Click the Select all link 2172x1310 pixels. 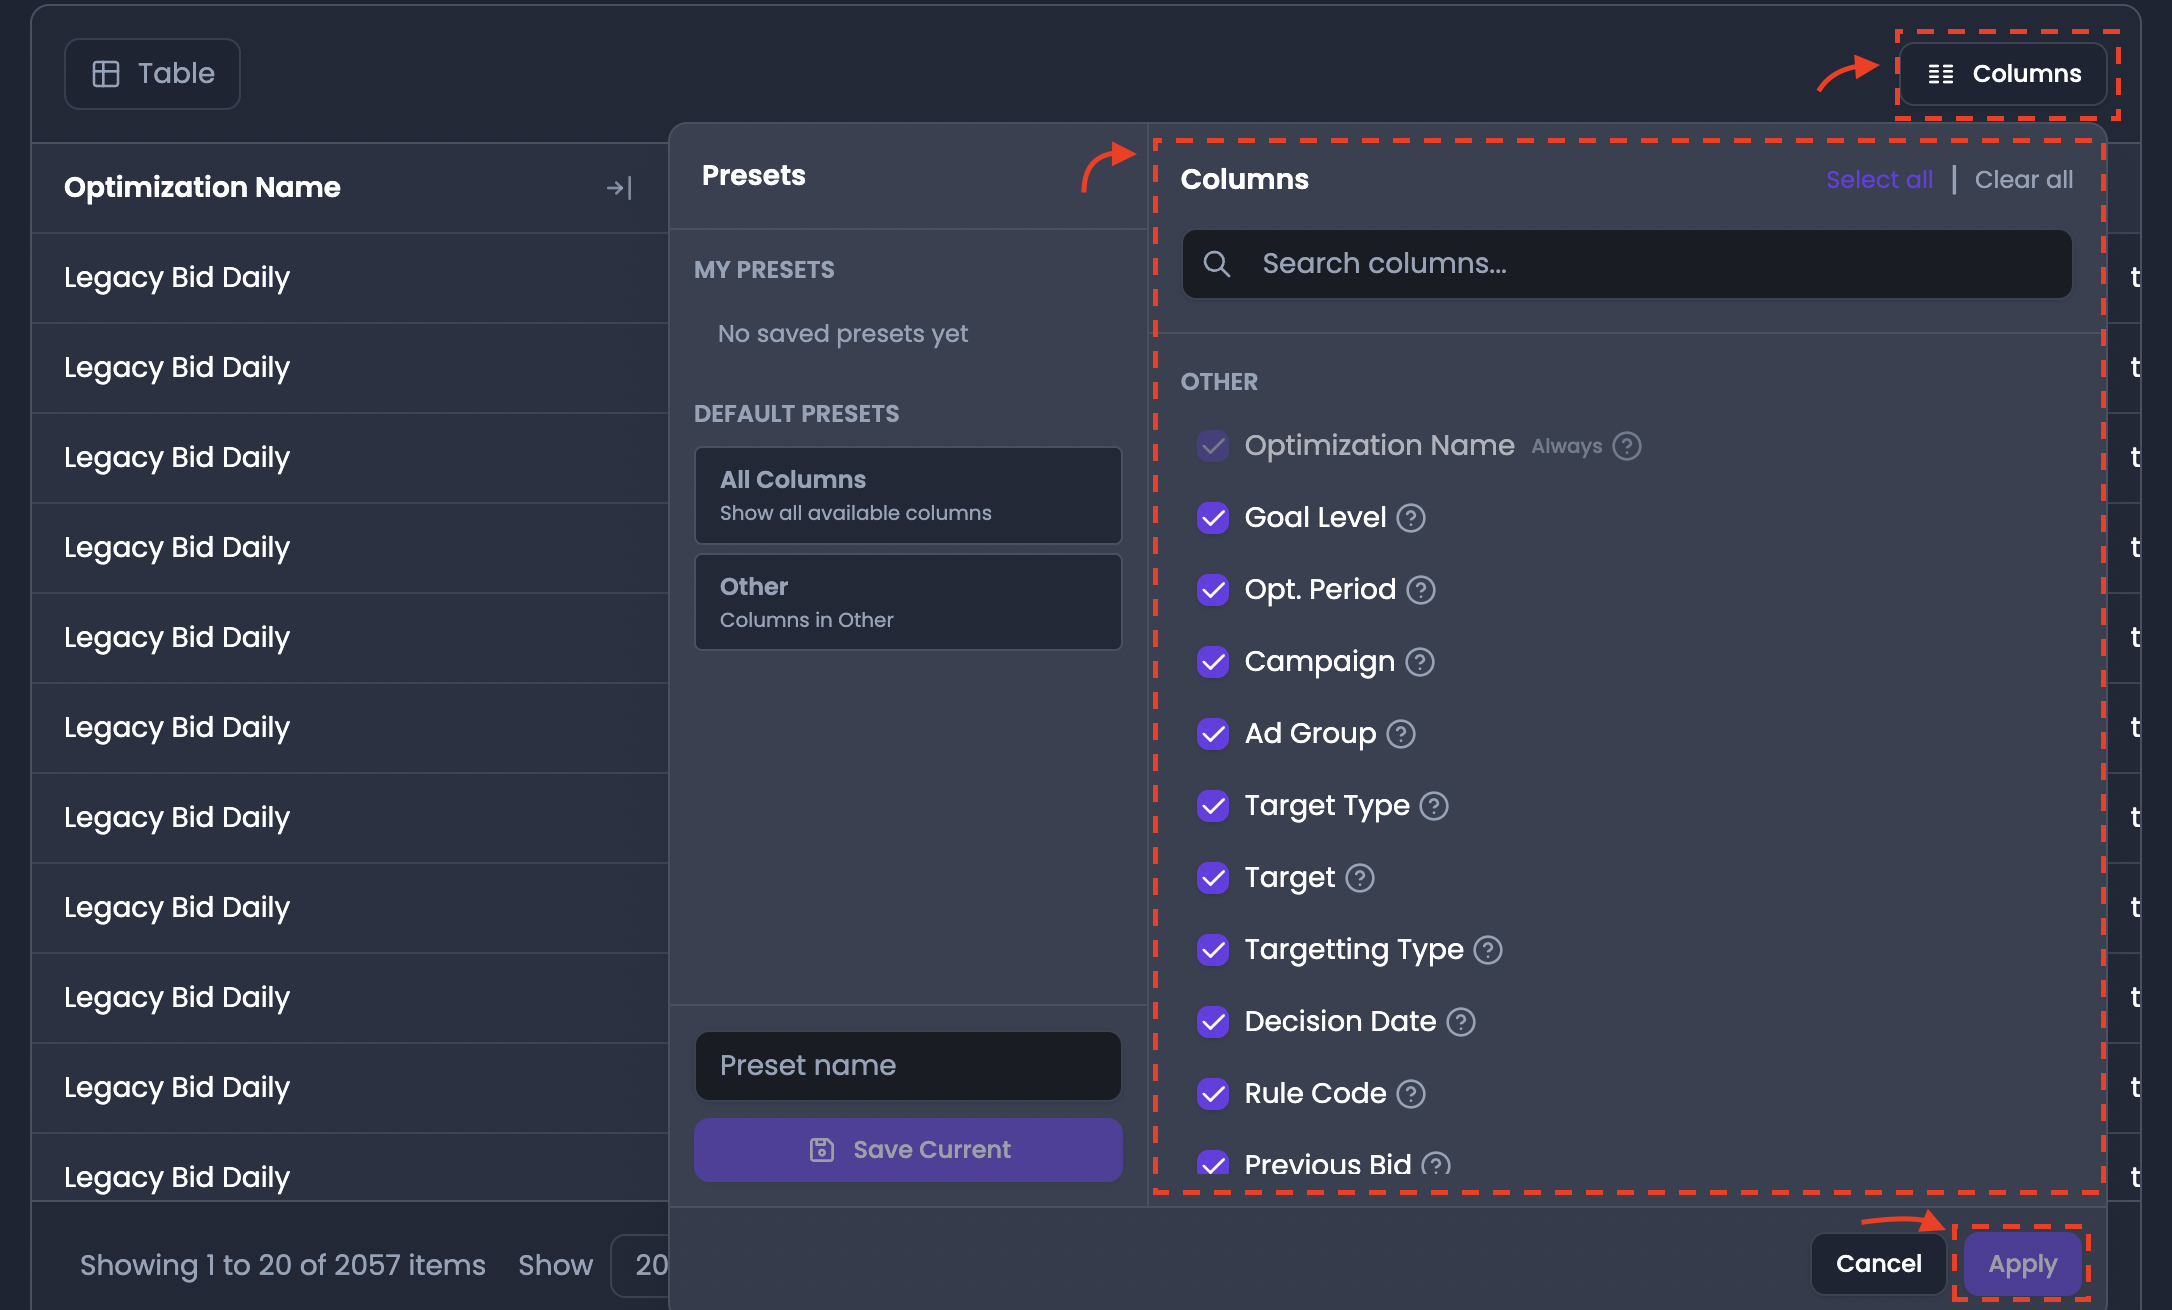click(x=1879, y=180)
